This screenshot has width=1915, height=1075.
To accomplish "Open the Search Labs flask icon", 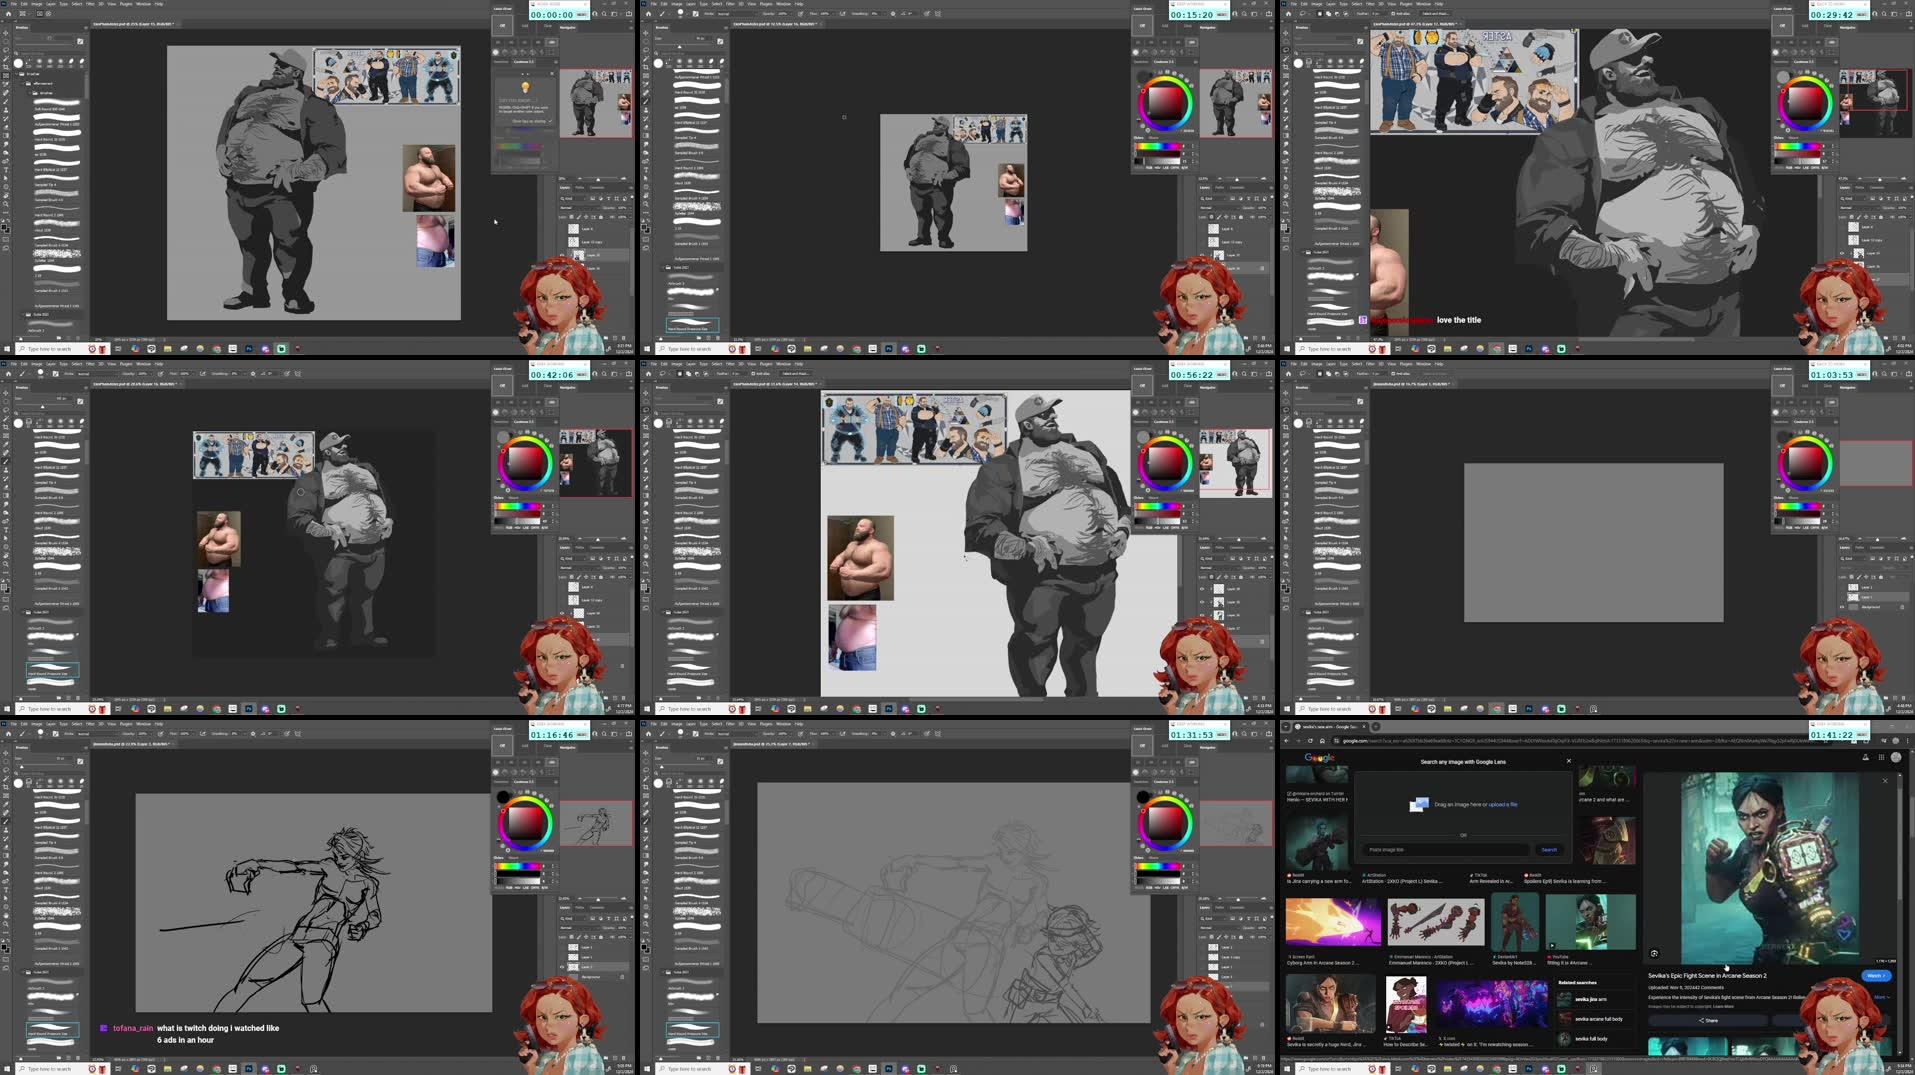I will click(x=1866, y=757).
